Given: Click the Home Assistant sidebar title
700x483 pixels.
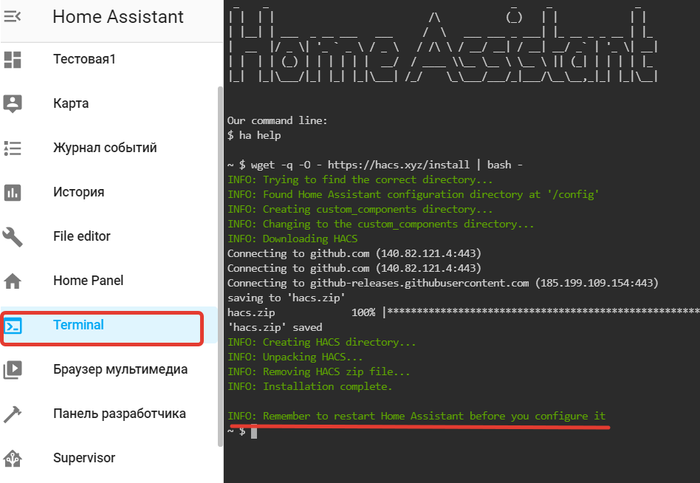Looking at the screenshot, I should point(118,17).
